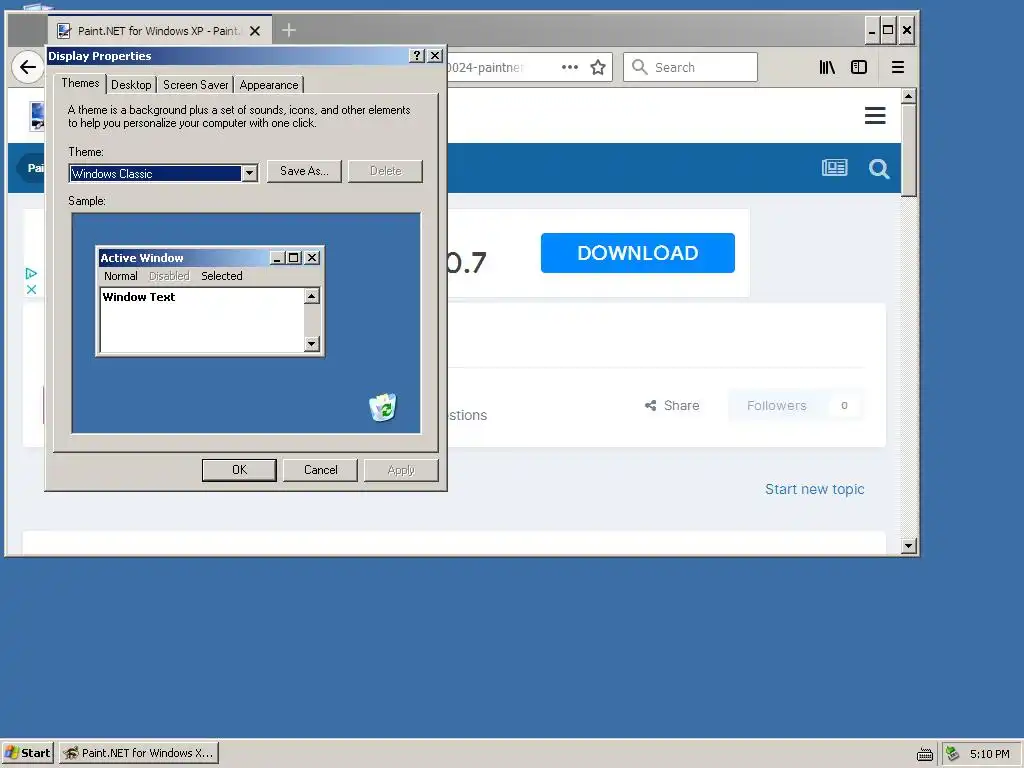Click the Paint.NET for Windows X... taskbar button

[x=139, y=753]
